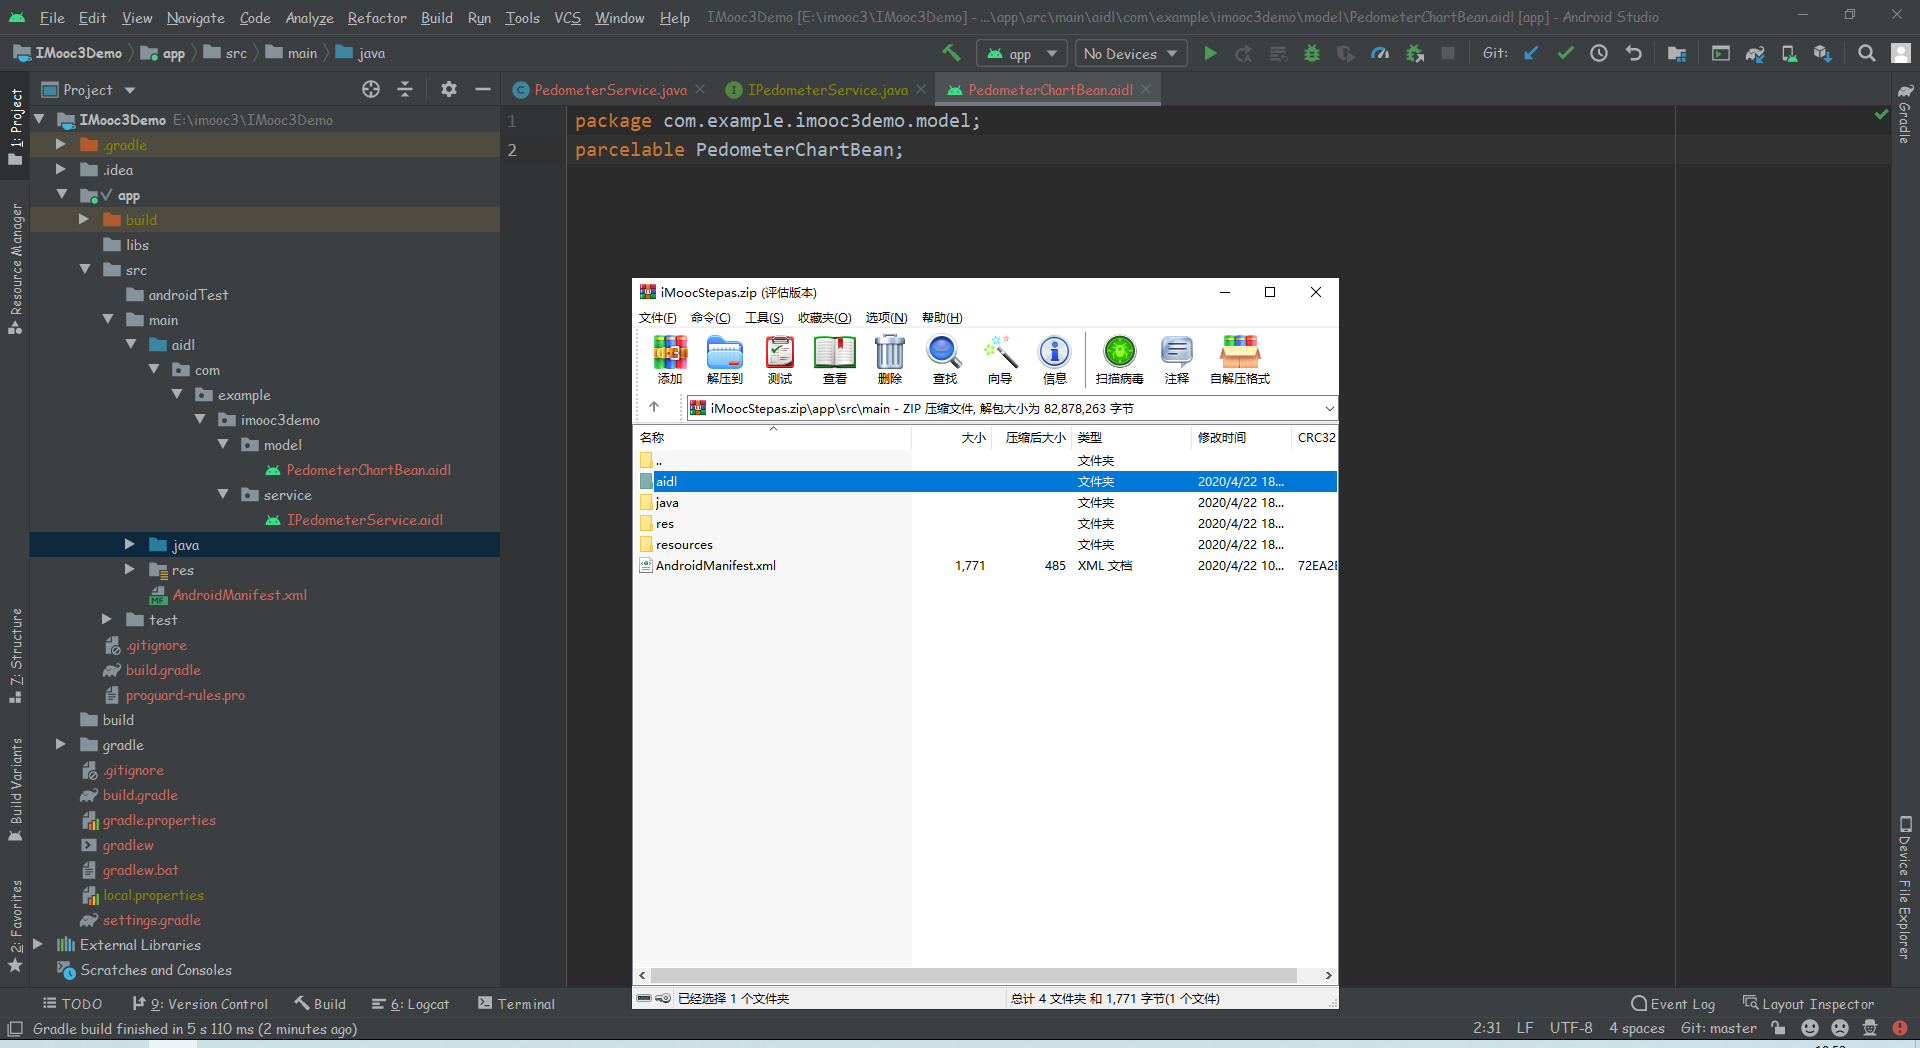The image size is (1920, 1048).
Task: Open the Logcat tool window
Action: coord(410,1003)
